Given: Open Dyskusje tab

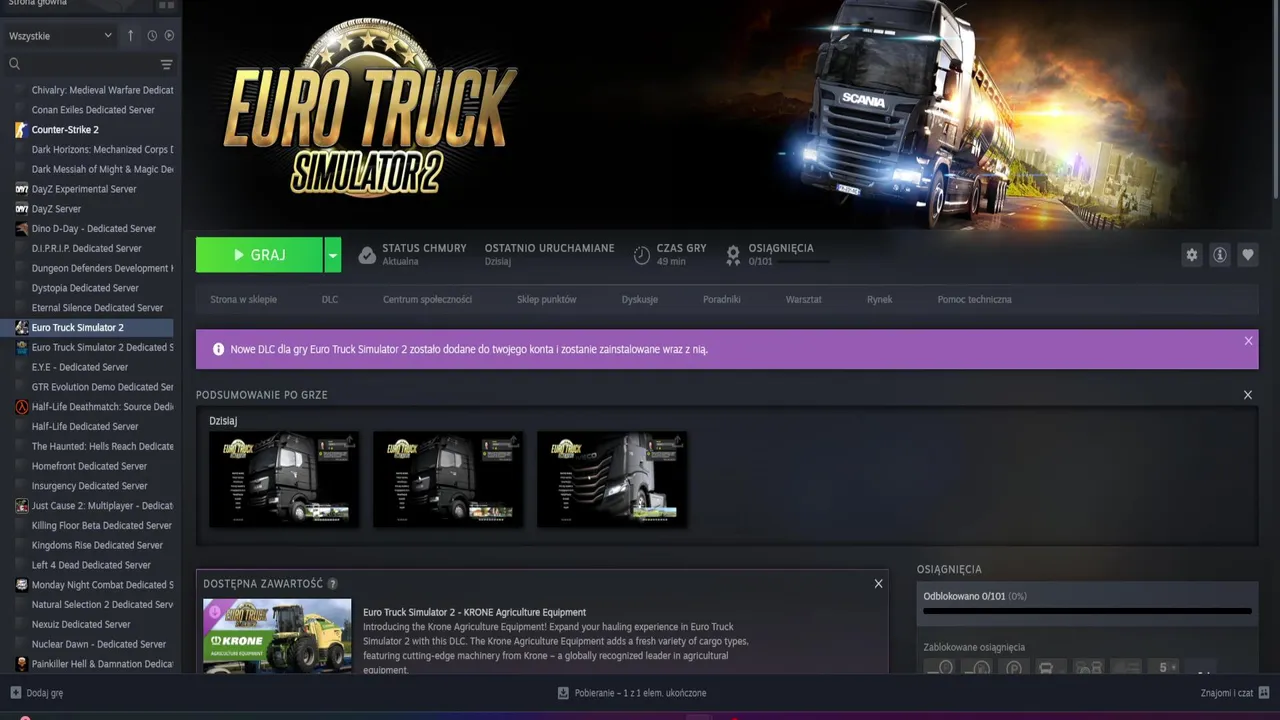Looking at the screenshot, I should (639, 299).
